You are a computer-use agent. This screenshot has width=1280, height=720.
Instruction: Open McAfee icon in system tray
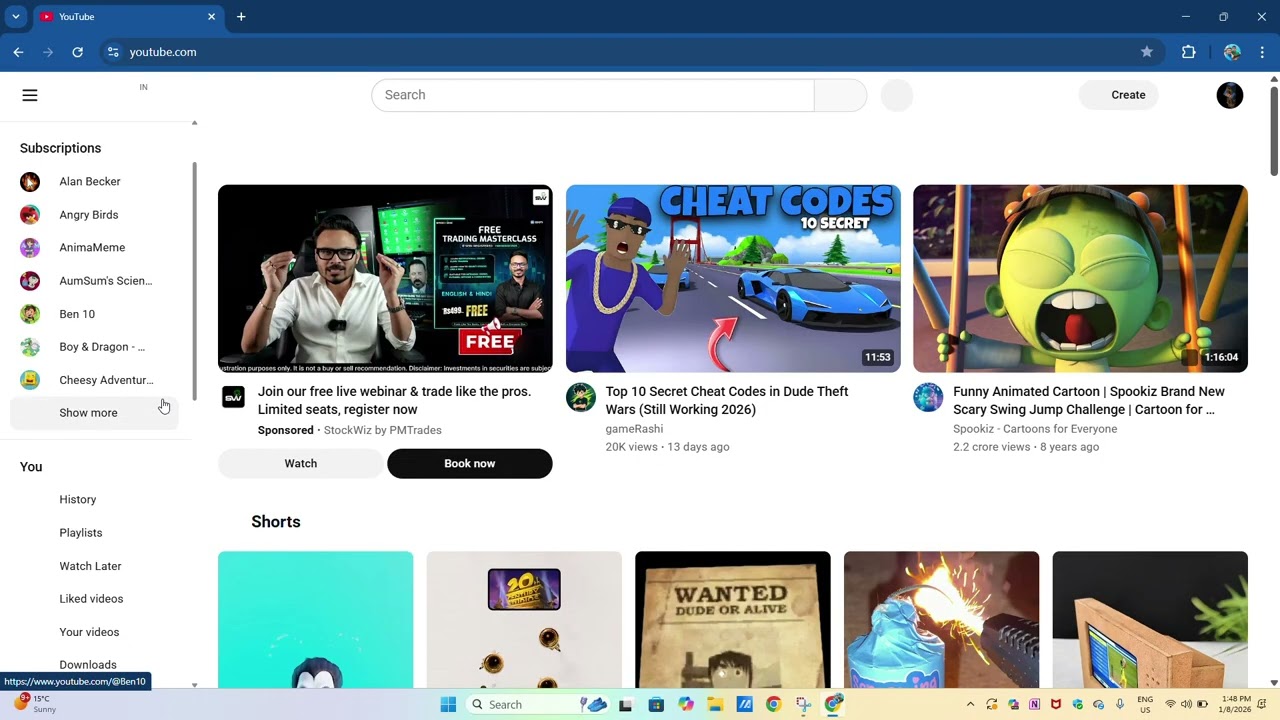[1055, 704]
